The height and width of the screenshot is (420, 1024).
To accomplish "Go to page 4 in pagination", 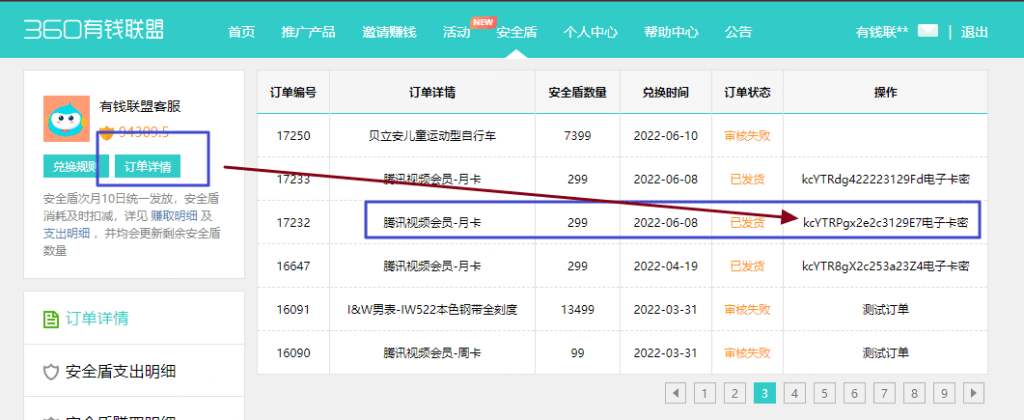I will pyautogui.click(x=794, y=393).
